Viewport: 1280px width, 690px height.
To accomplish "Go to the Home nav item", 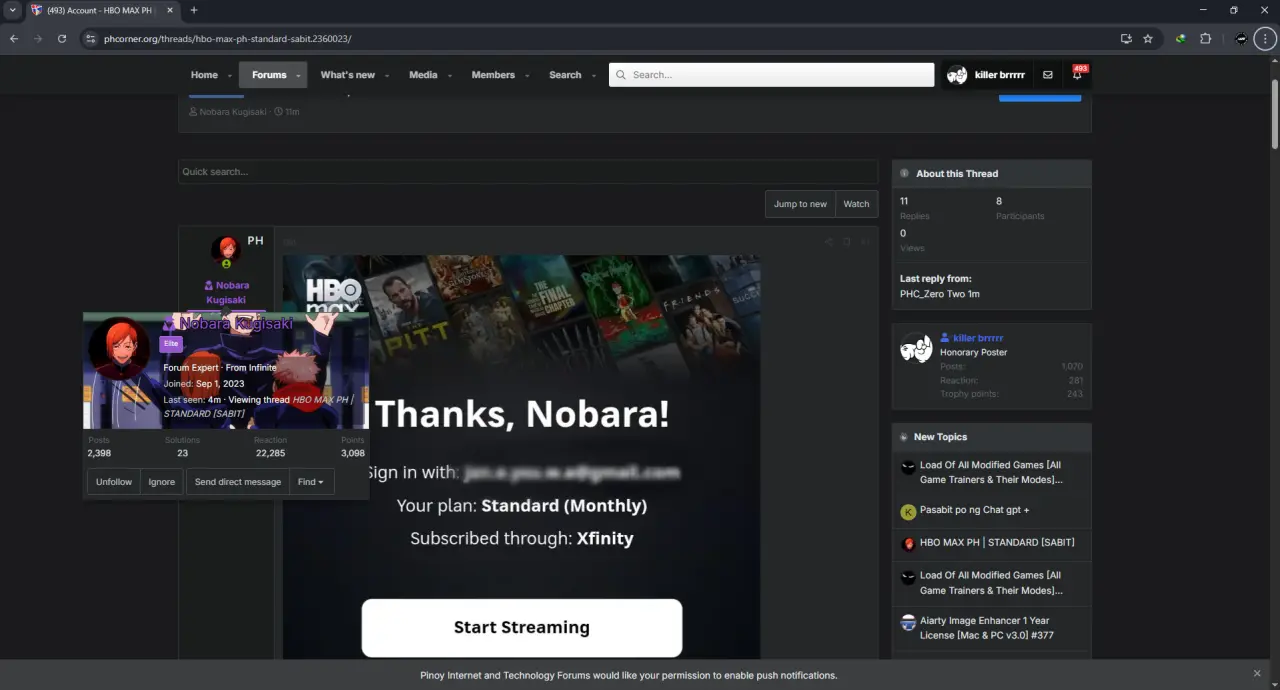I will 204,75.
